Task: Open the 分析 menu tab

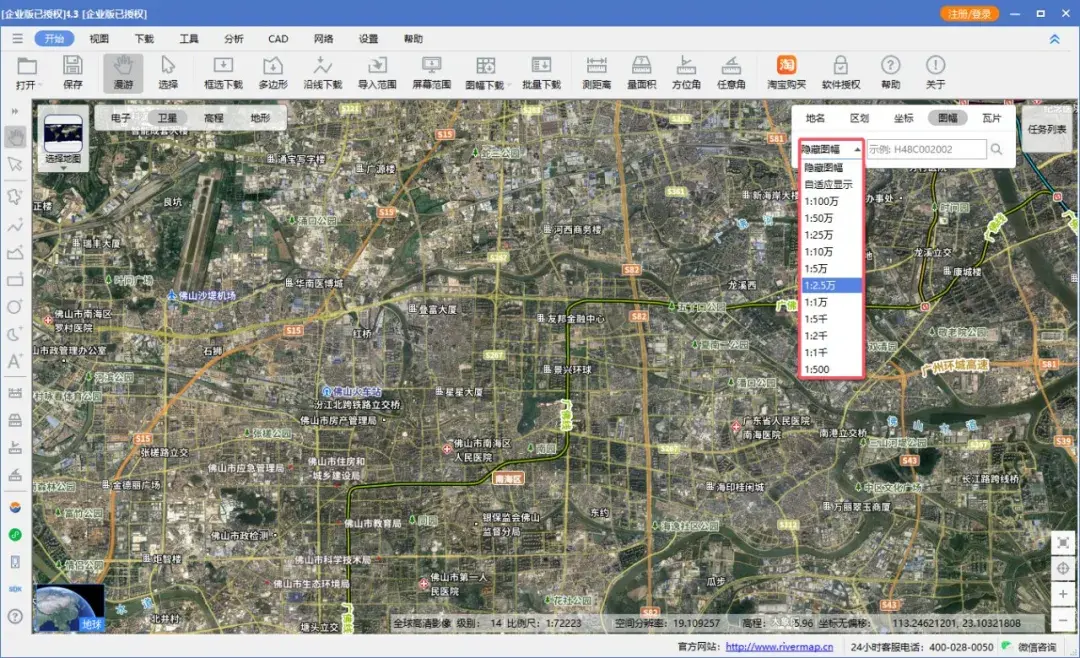Action: click(x=233, y=39)
